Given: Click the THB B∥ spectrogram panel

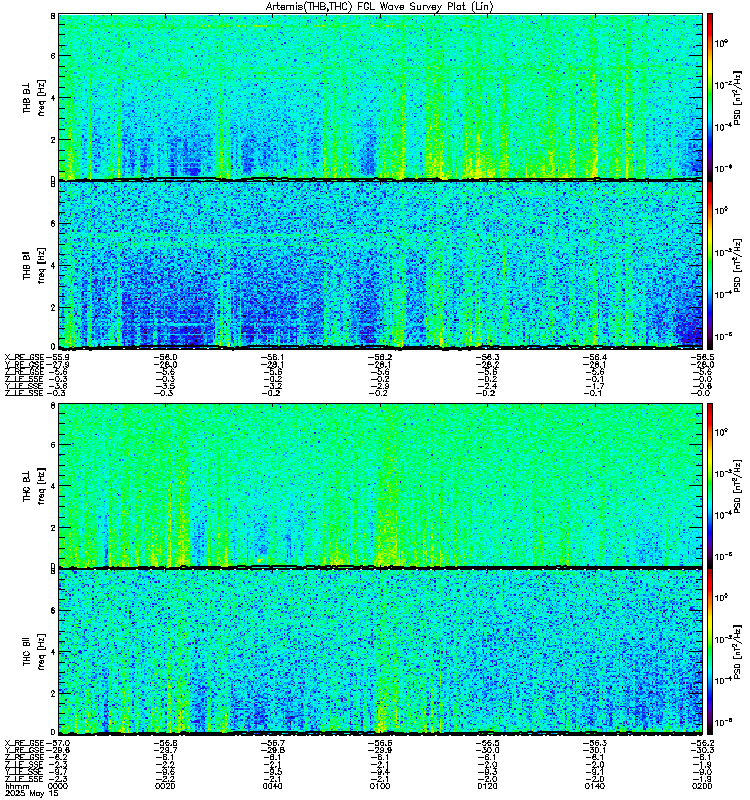Looking at the screenshot, I should pos(381,265).
